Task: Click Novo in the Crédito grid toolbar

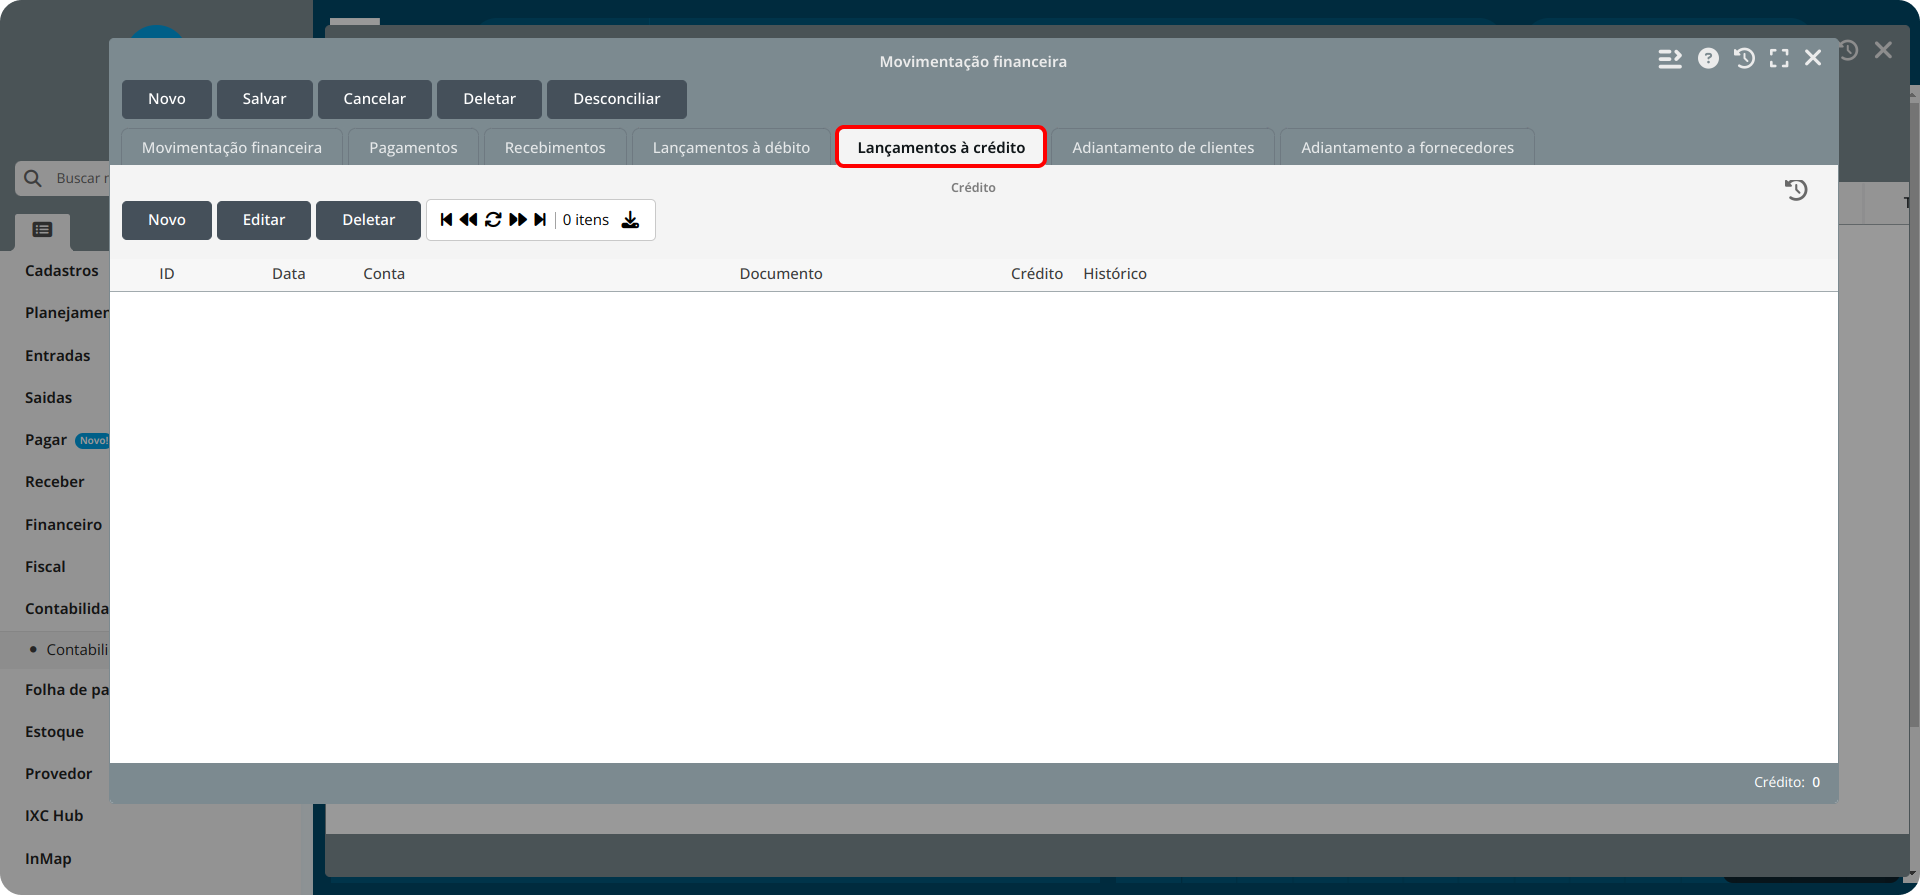Action: click(167, 220)
